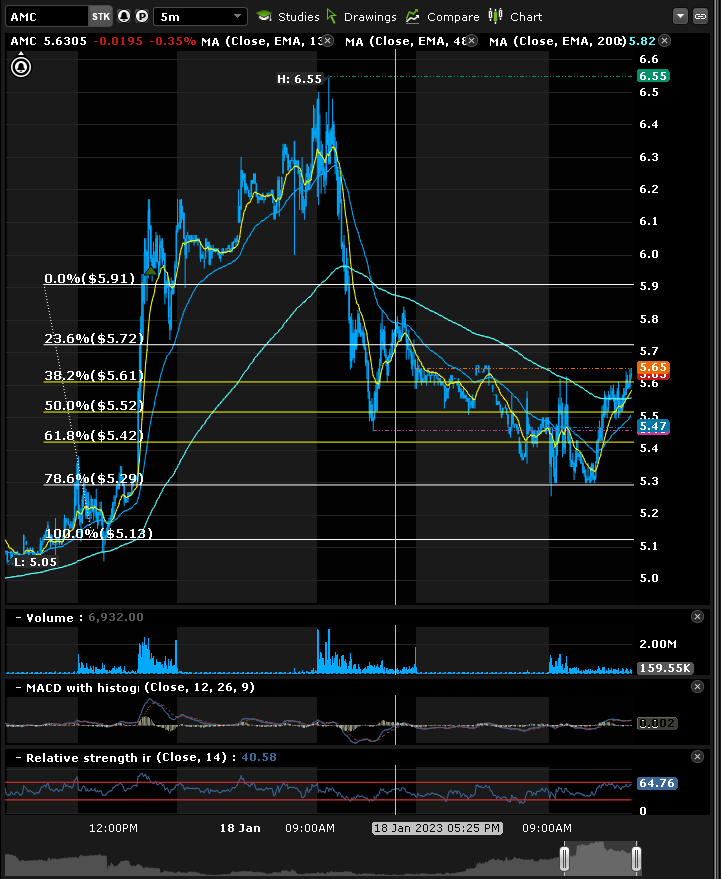
Task: Grab the left handle of the range slider
Action: pyautogui.click(x=564, y=858)
